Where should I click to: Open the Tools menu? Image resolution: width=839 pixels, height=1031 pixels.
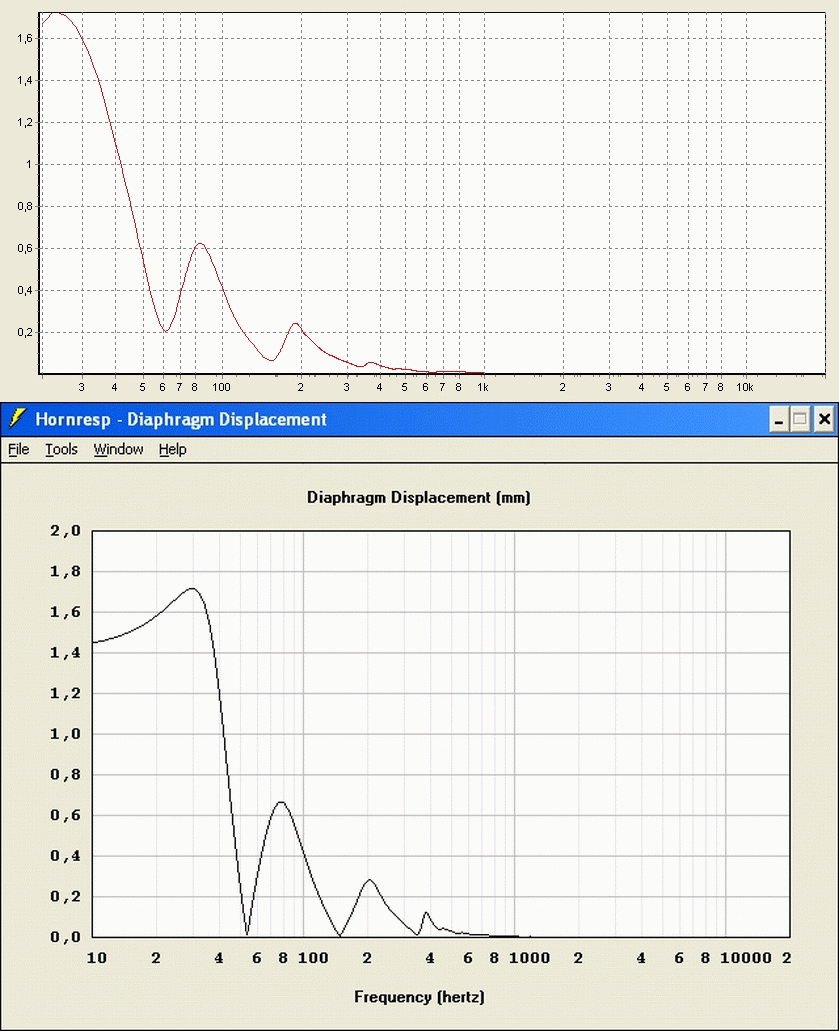61,449
